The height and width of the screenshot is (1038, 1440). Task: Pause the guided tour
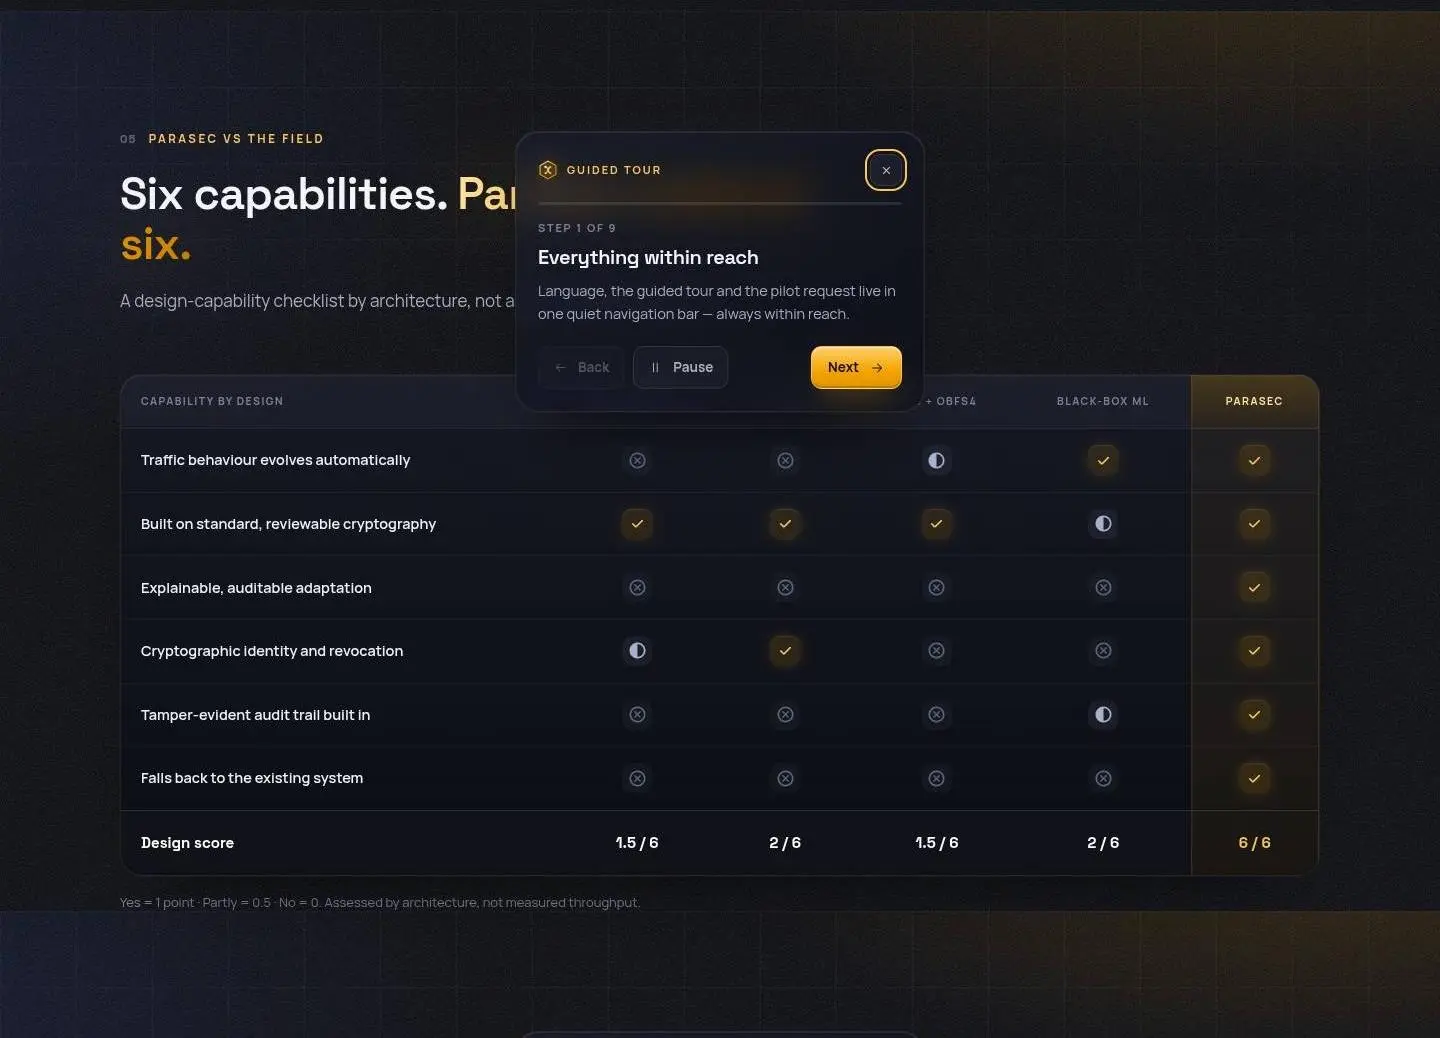click(x=680, y=367)
